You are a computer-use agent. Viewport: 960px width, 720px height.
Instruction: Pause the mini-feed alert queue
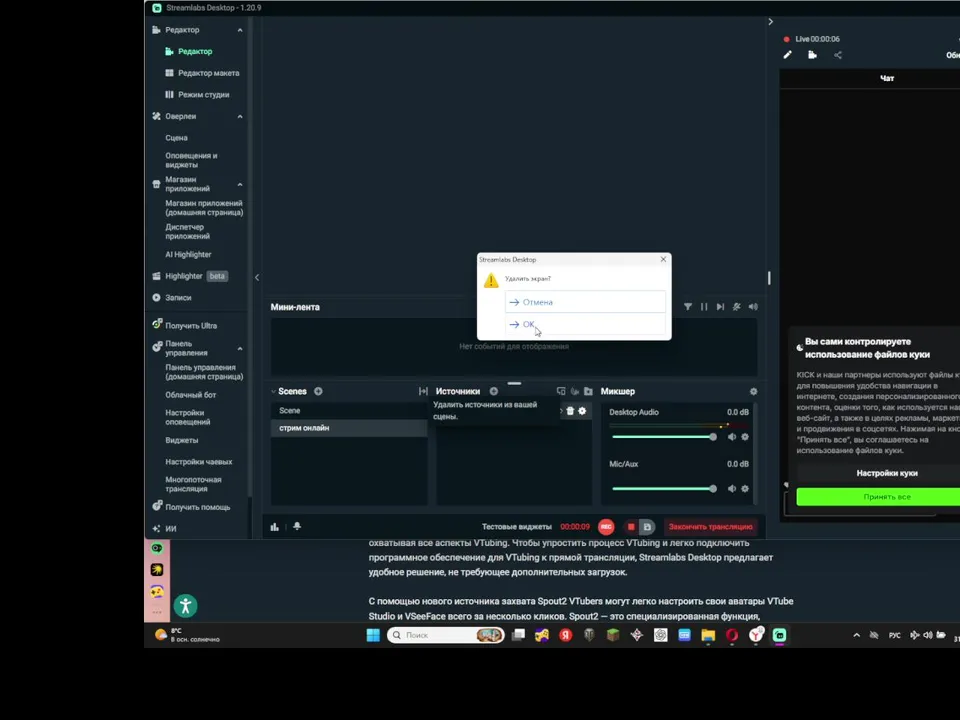[x=704, y=307]
